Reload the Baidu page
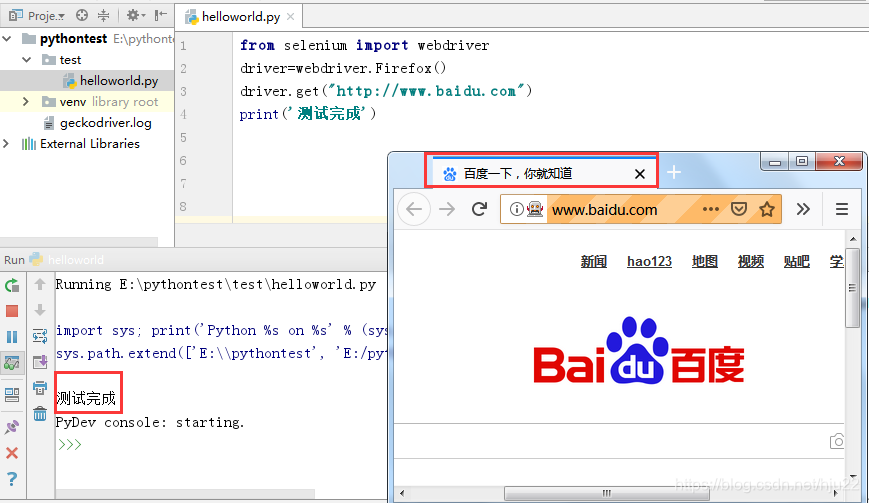 [x=479, y=209]
